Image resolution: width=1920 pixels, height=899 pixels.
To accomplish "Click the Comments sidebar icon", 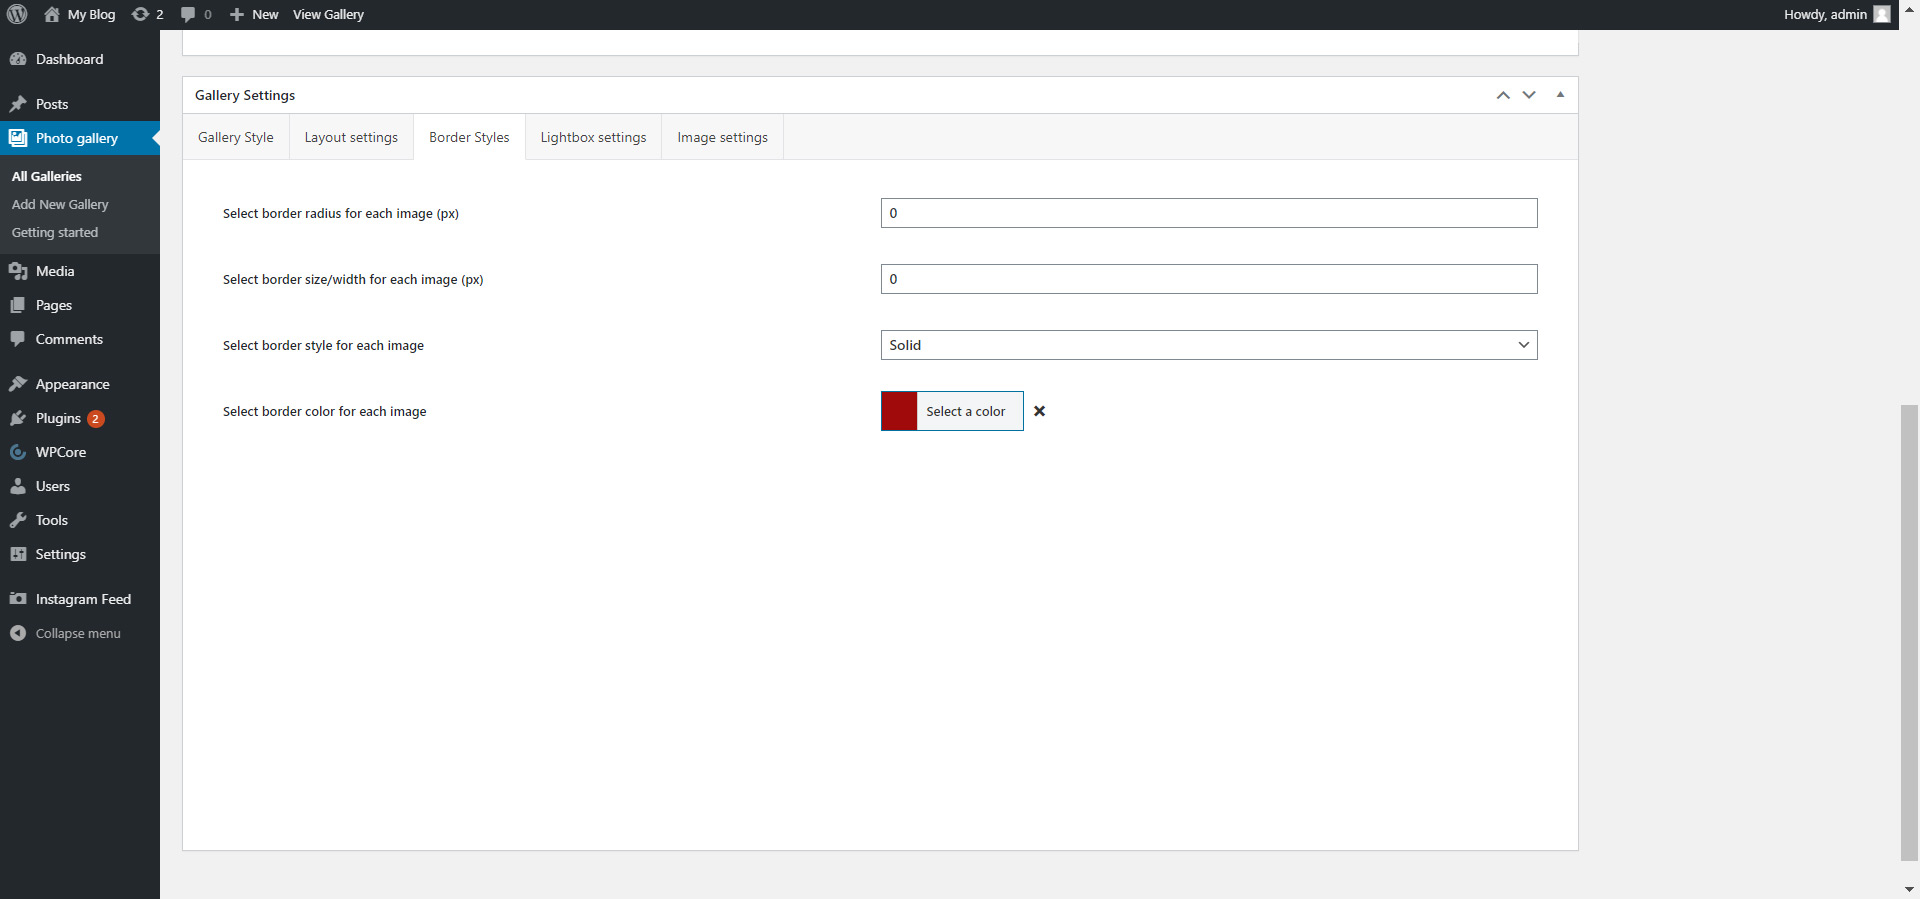I will tap(18, 339).
